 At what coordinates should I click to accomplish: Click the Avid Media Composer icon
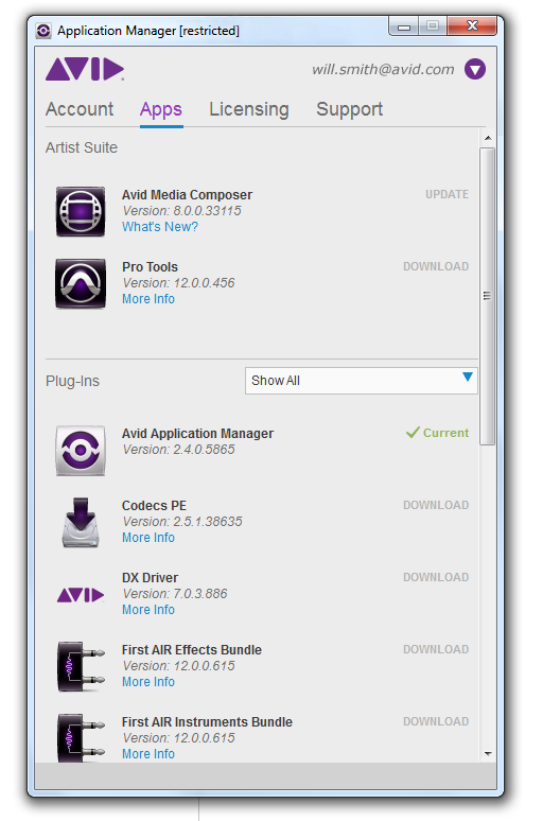tap(81, 212)
